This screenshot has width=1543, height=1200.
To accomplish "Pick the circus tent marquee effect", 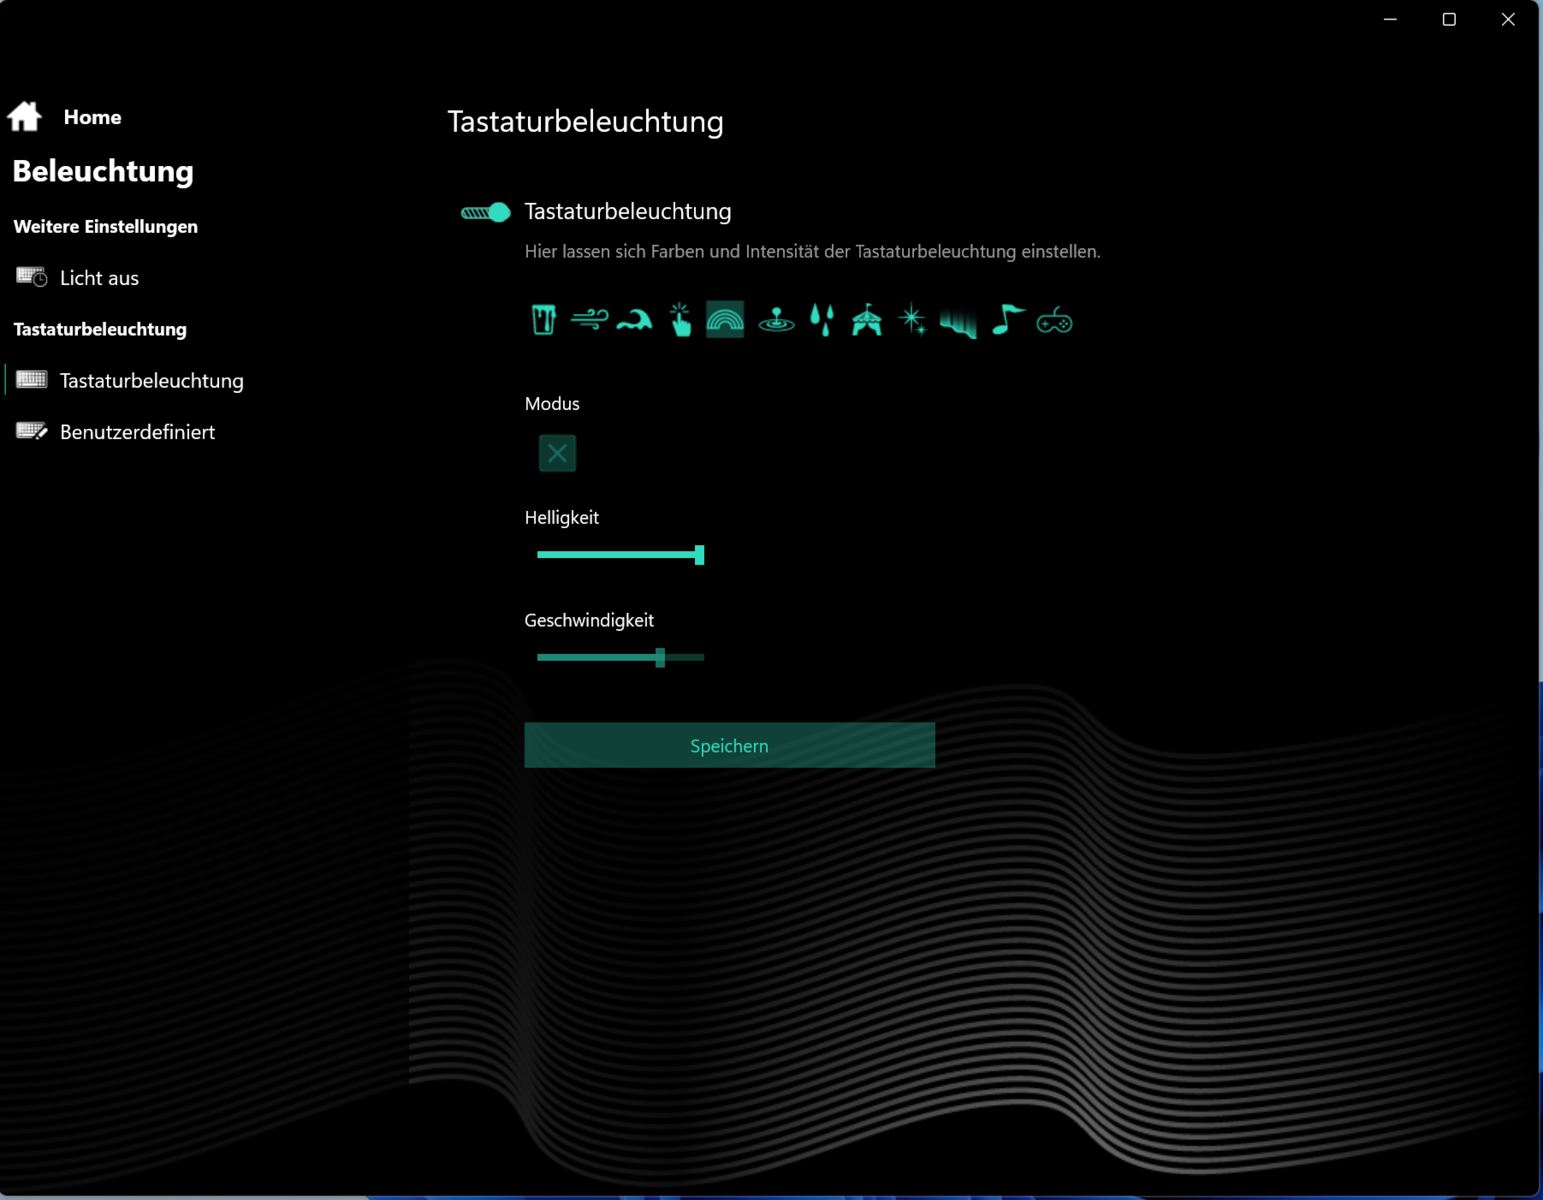I will tap(867, 320).
